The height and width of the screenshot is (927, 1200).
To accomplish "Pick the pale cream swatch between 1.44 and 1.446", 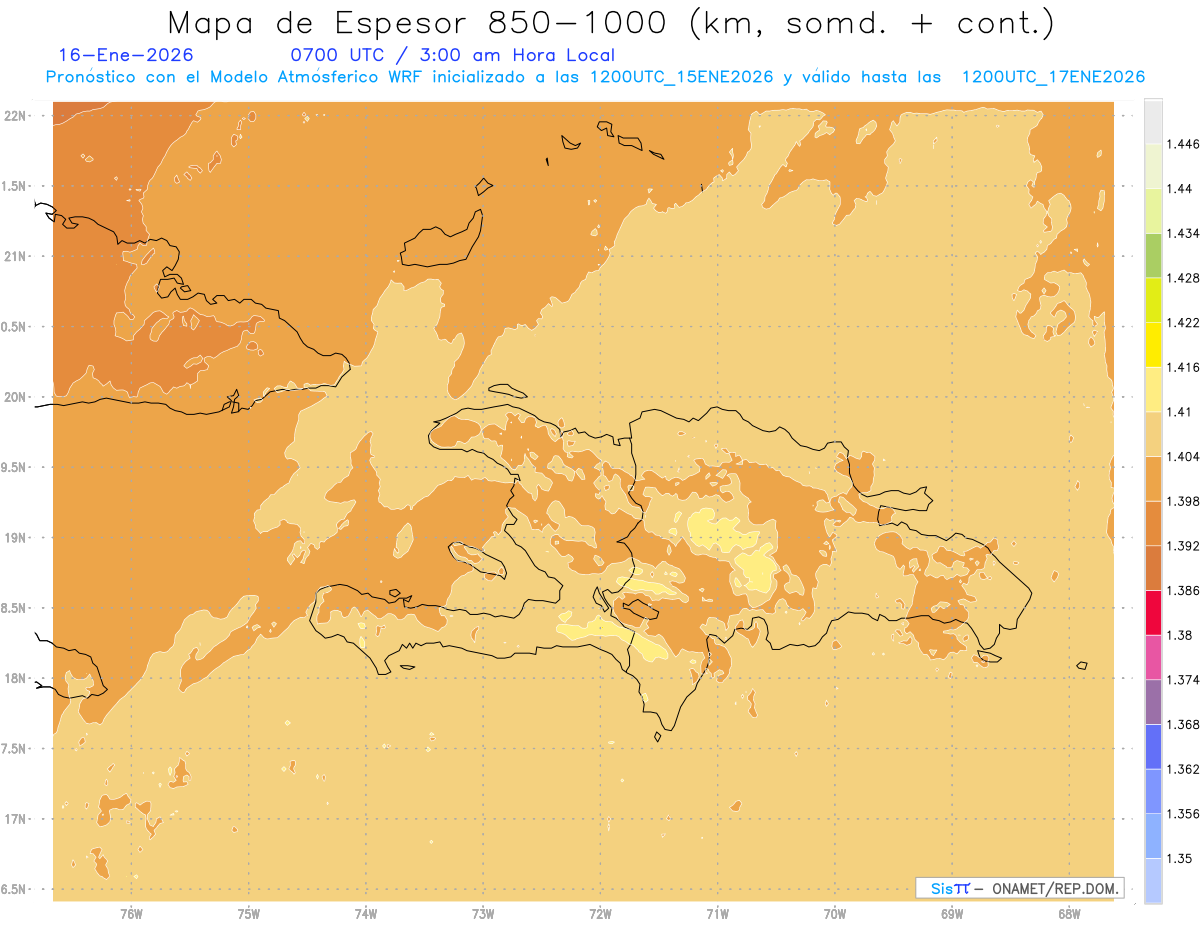I will click(x=1153, y=166).
